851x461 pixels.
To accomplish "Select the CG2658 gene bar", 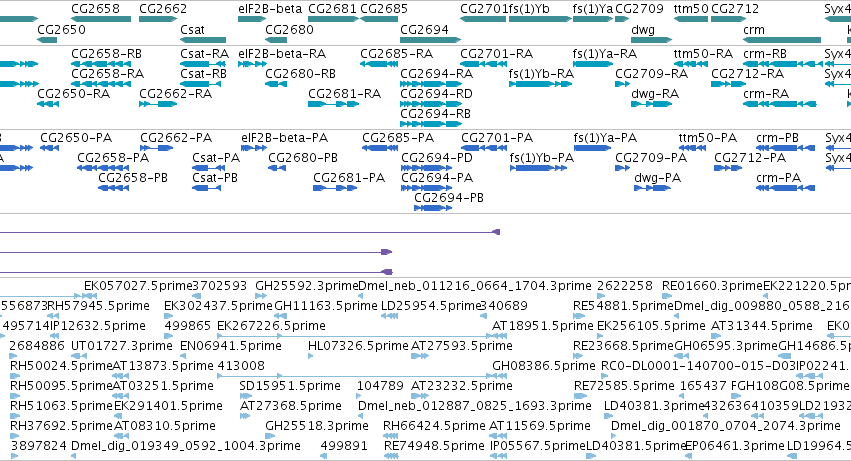I will click(x=101, y=19).
